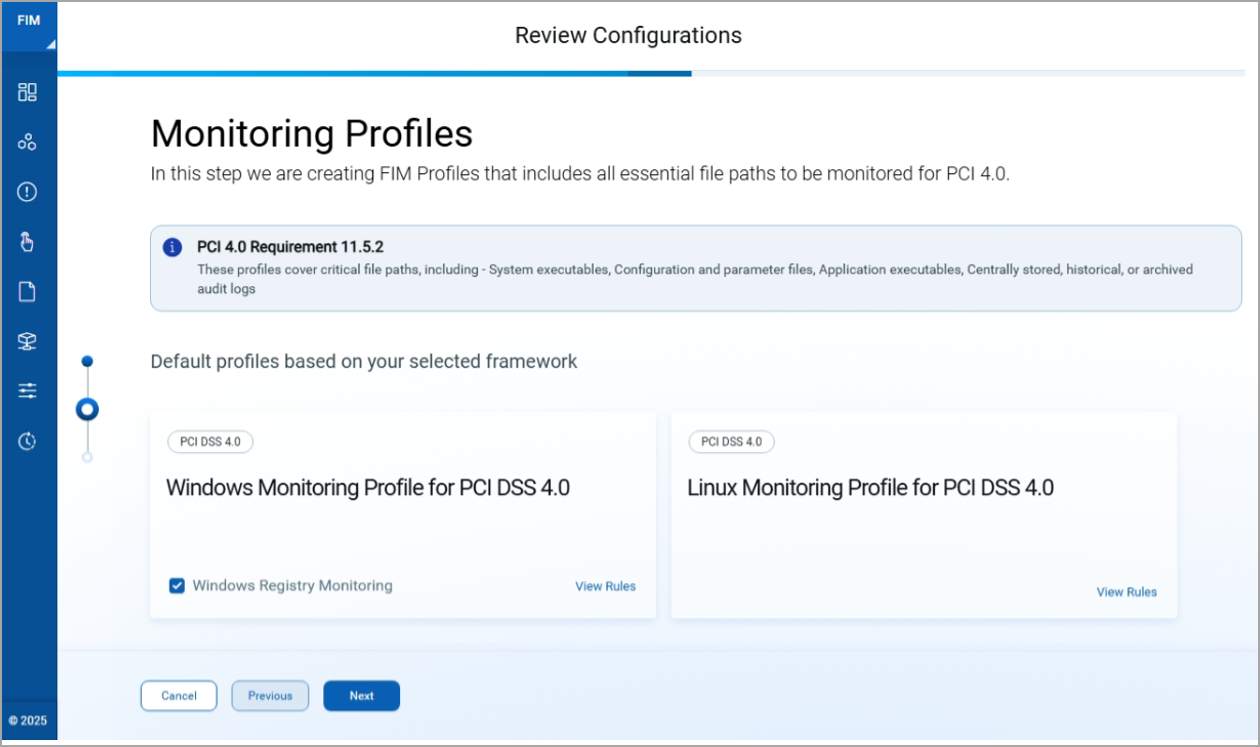
Task: Go back with the Previous button
Action: 270,696
